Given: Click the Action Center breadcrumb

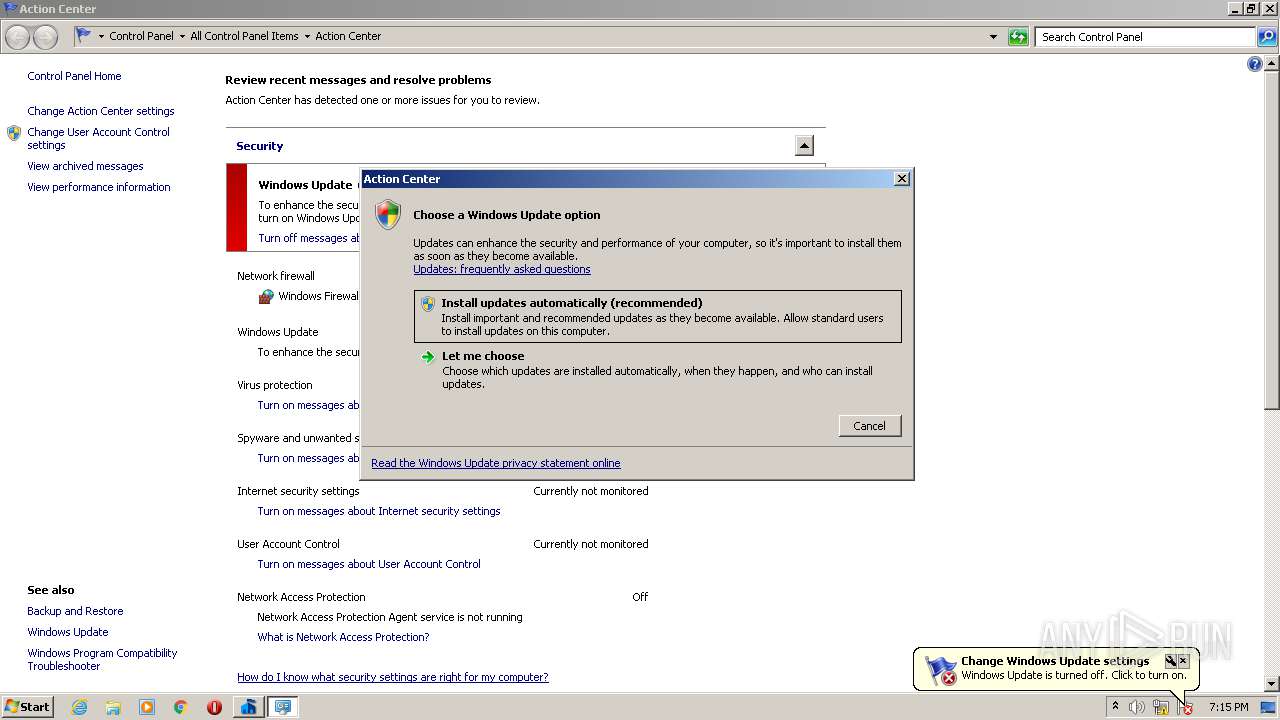Looking at the screenshot, I should click(x=348, y=36).
